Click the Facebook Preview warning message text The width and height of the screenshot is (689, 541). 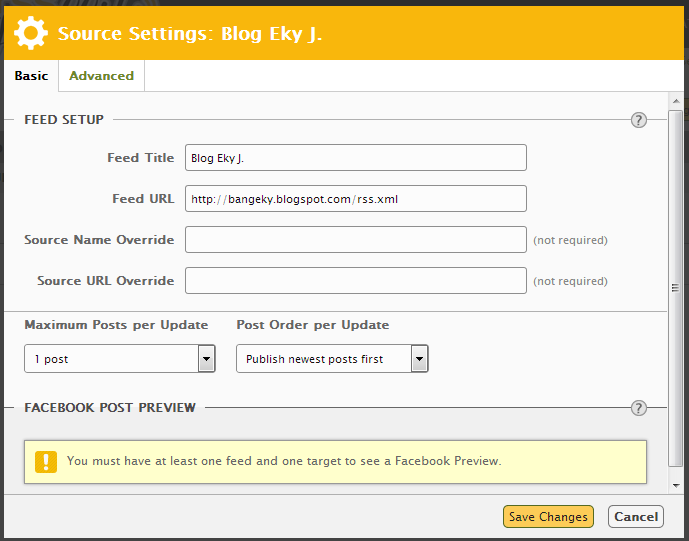[x=284, y=461]
